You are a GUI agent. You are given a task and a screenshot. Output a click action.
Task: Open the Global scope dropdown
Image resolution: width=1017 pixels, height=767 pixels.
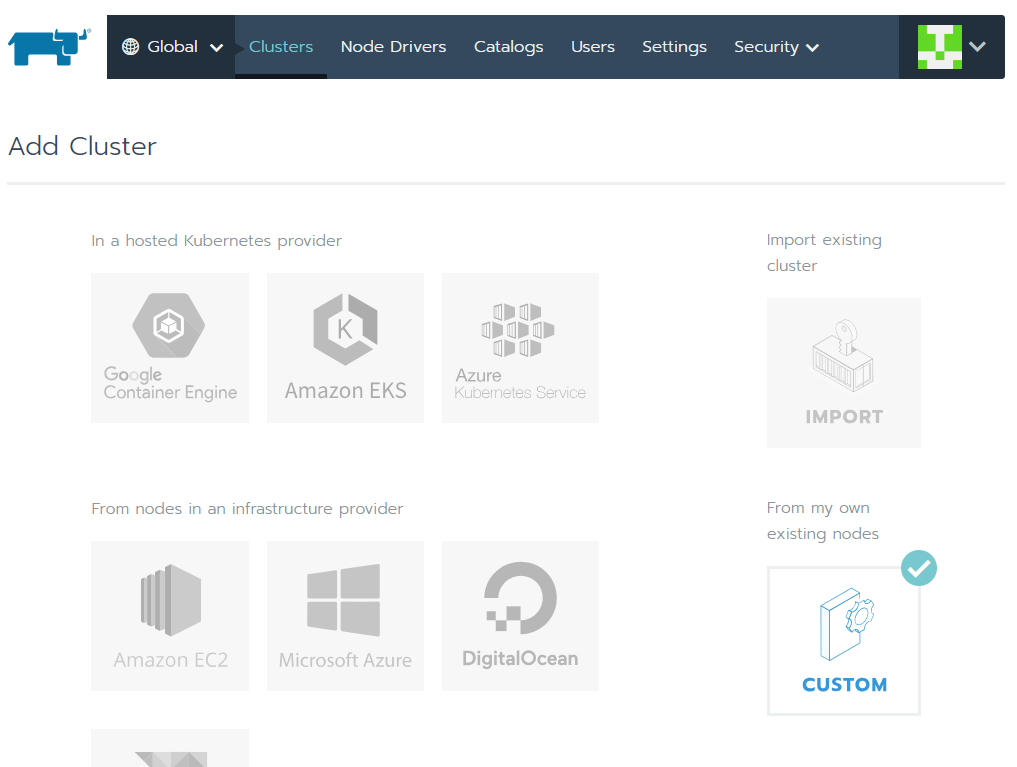[172, 47]
